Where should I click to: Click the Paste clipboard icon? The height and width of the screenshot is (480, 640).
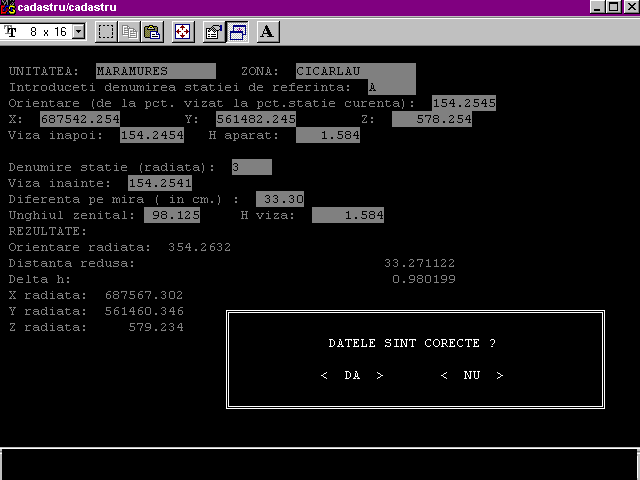151,32
